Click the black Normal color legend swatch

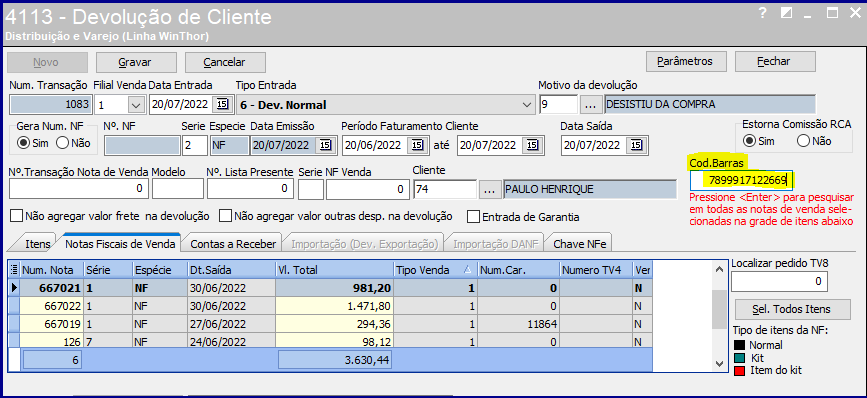(x=739, y=345)
